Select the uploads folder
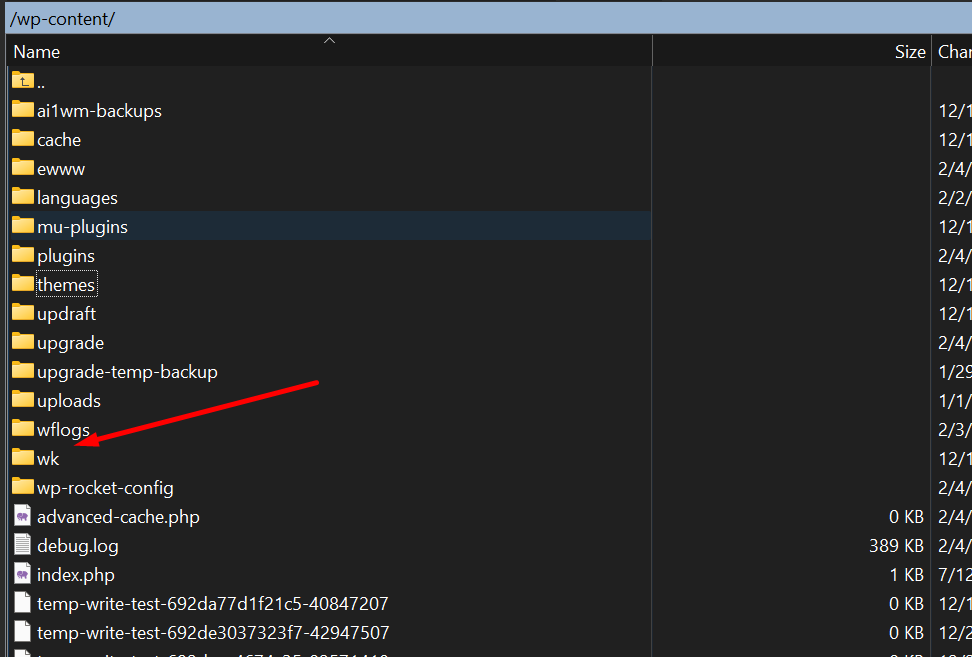972x657 pixels. (68, 401)
